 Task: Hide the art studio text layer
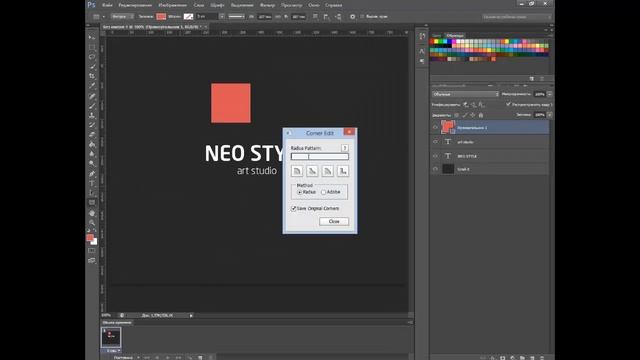435,142
